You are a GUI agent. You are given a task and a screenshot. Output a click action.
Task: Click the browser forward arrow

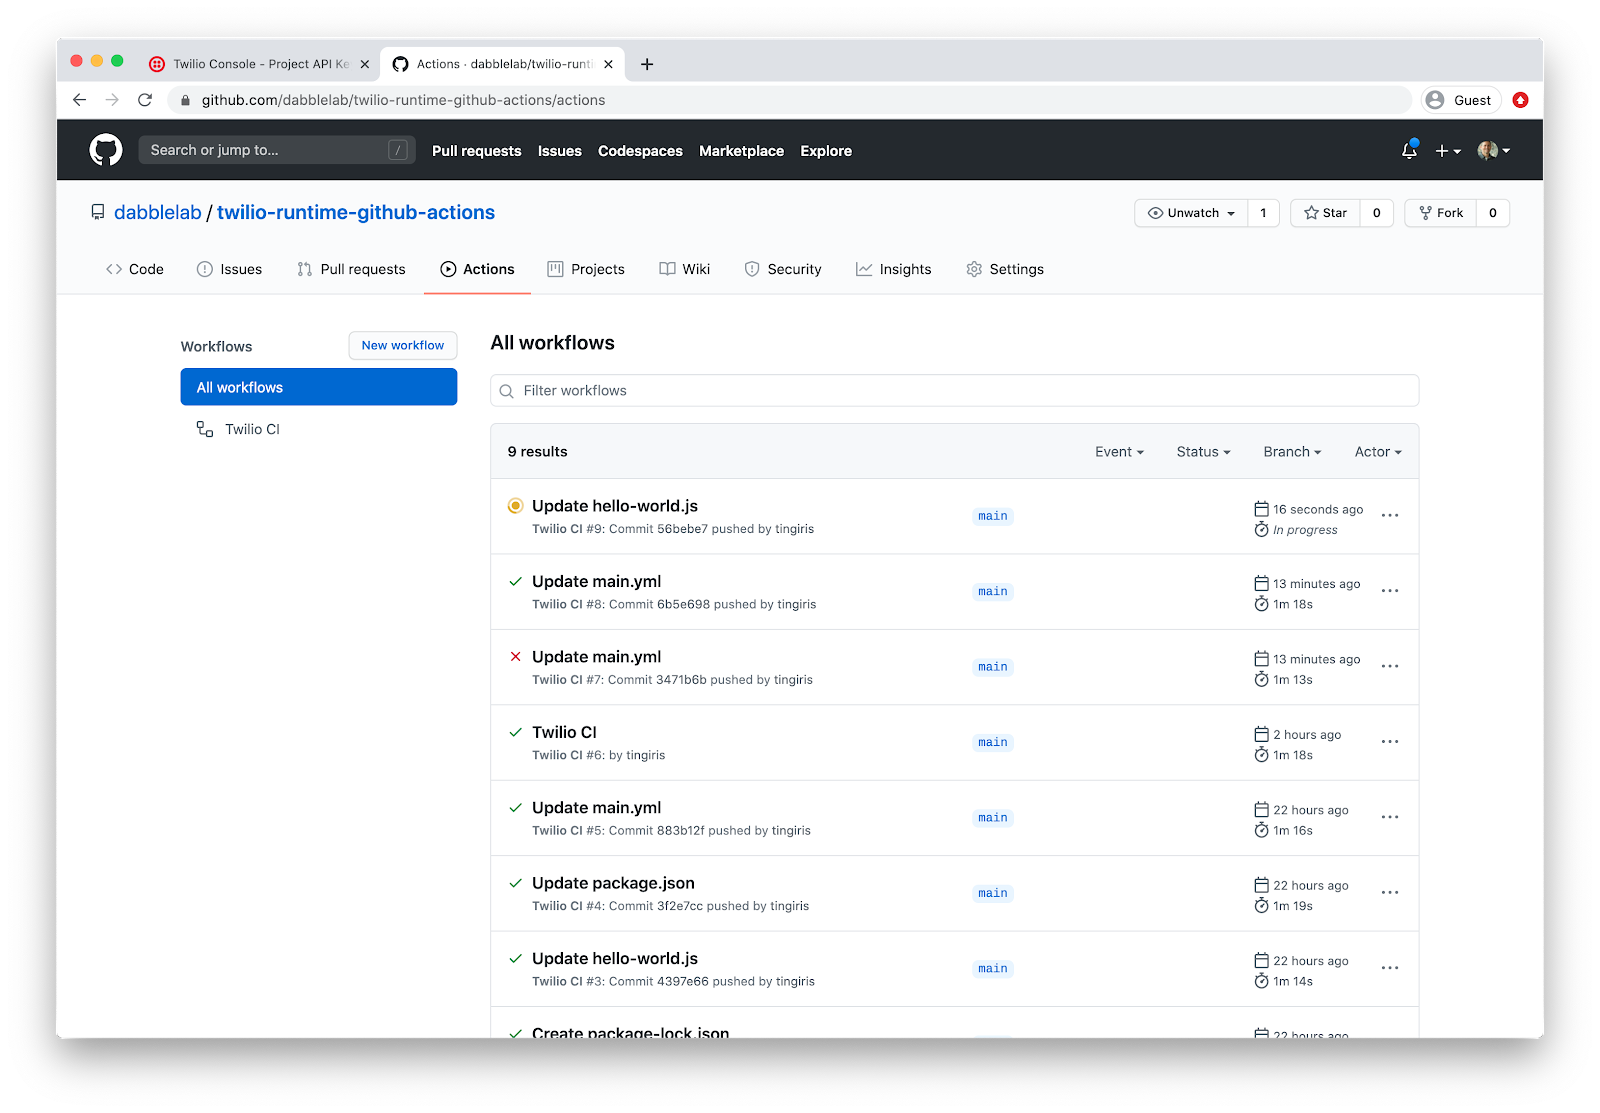(x=112, y=100)
